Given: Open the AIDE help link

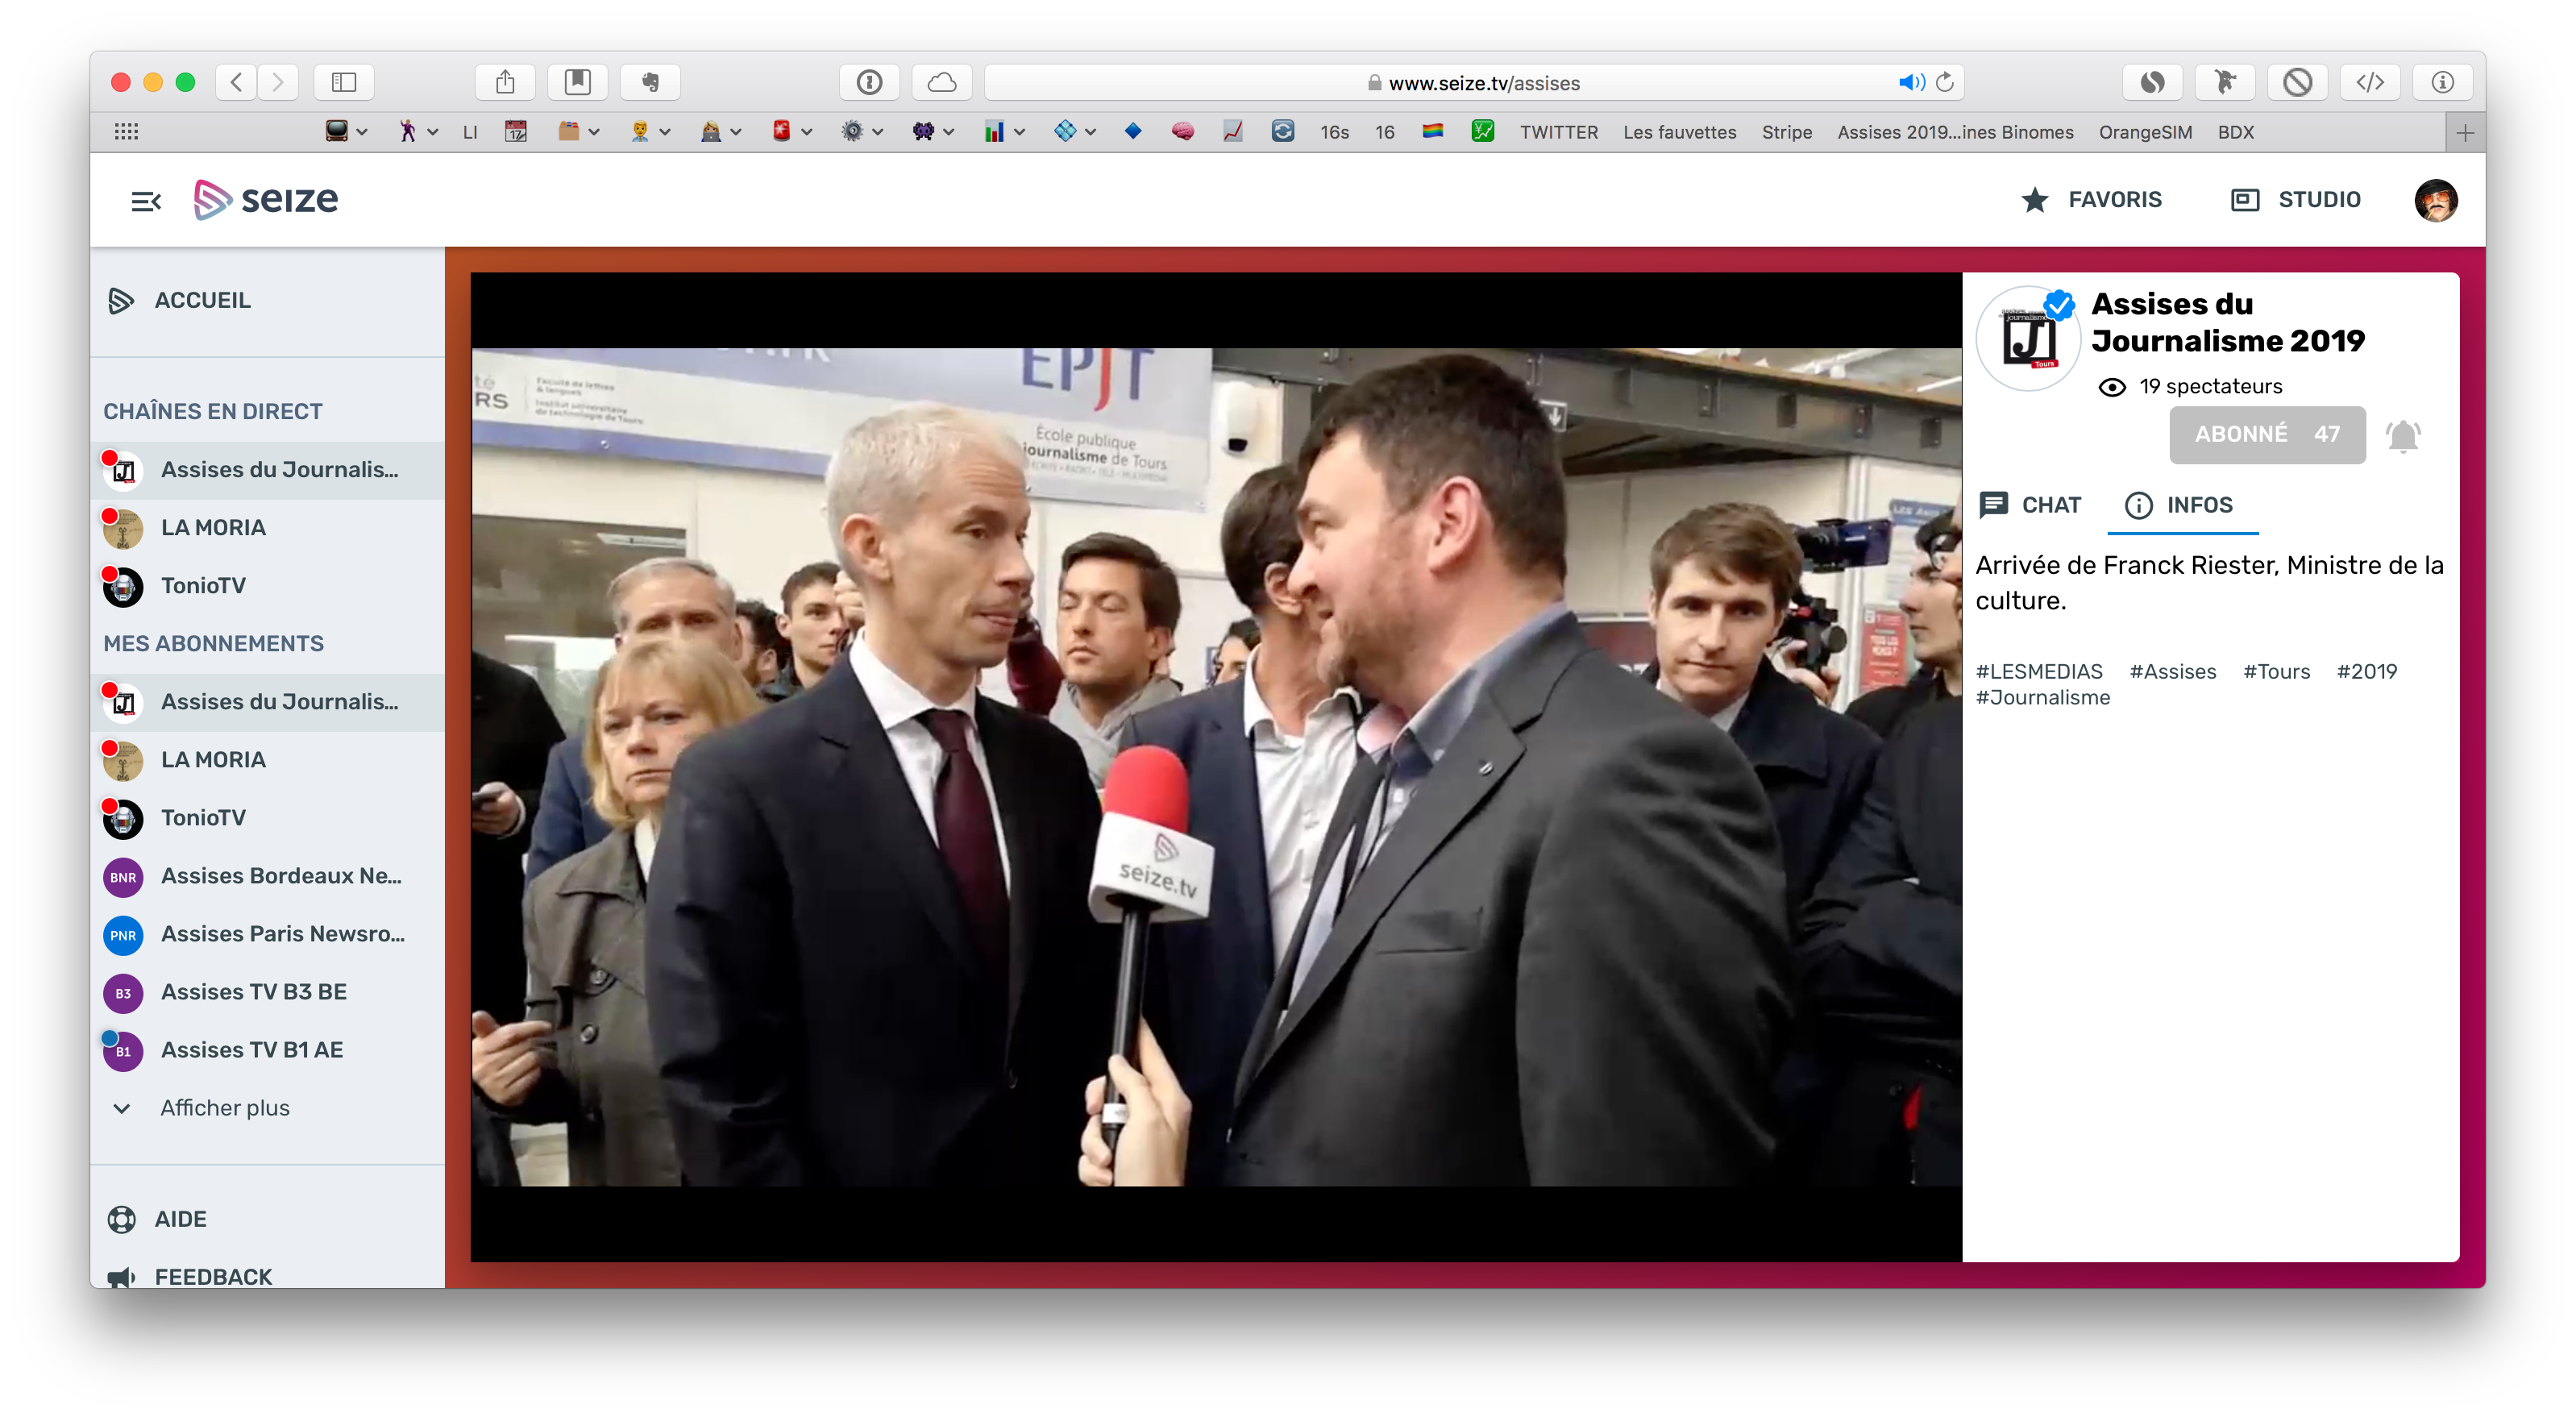Looking at the screenshot, I should click(180, 1219).
